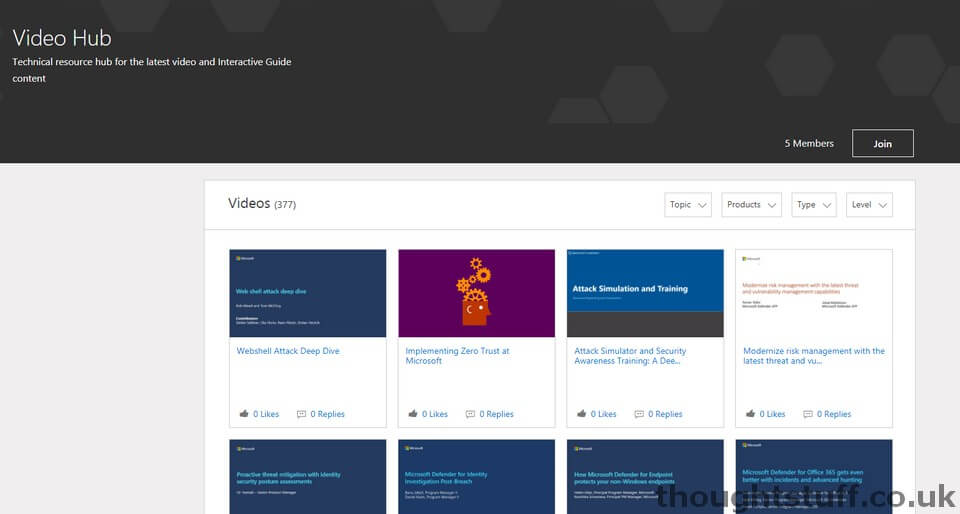
Task: Click reply icon on Modernize risk management card
Action: click(808, 414)
